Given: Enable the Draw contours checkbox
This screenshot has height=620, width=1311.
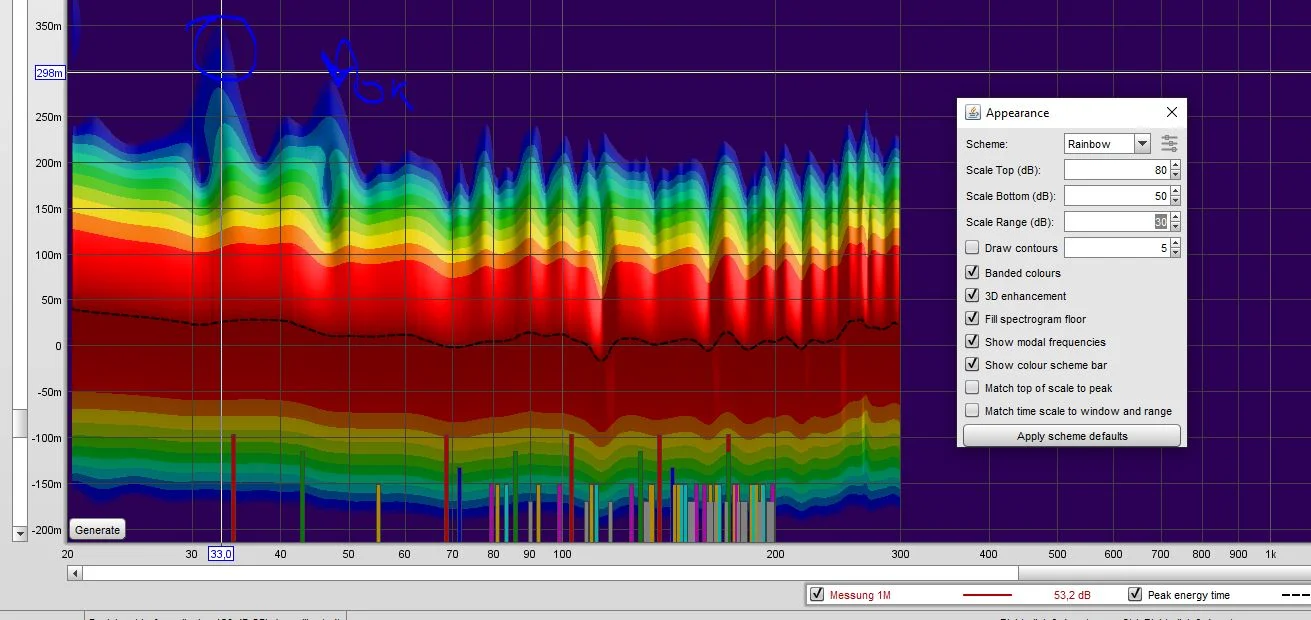Looking at the screenshot, I should point(972,248).
